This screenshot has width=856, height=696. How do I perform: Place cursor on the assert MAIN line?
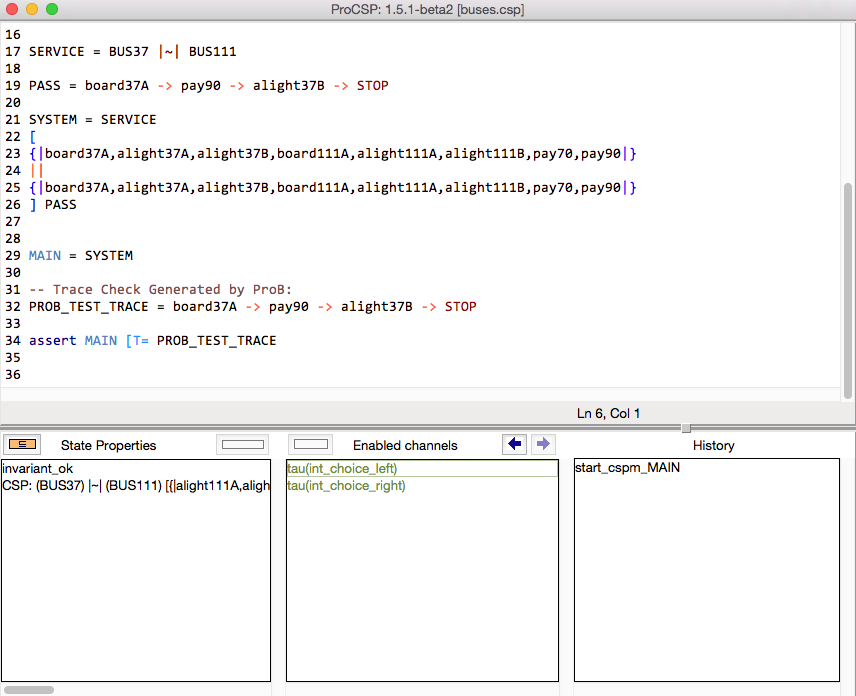coord(152,341)
